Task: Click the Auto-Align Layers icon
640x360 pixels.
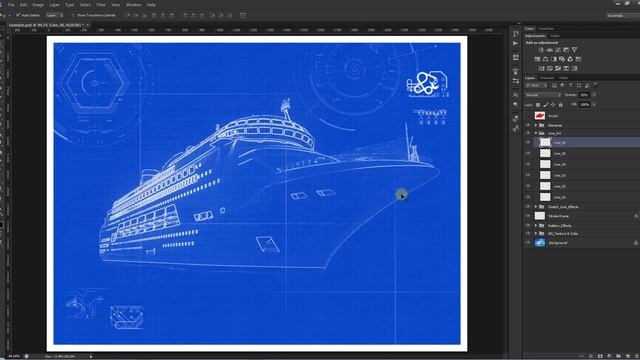Action: tap(243, 15)
